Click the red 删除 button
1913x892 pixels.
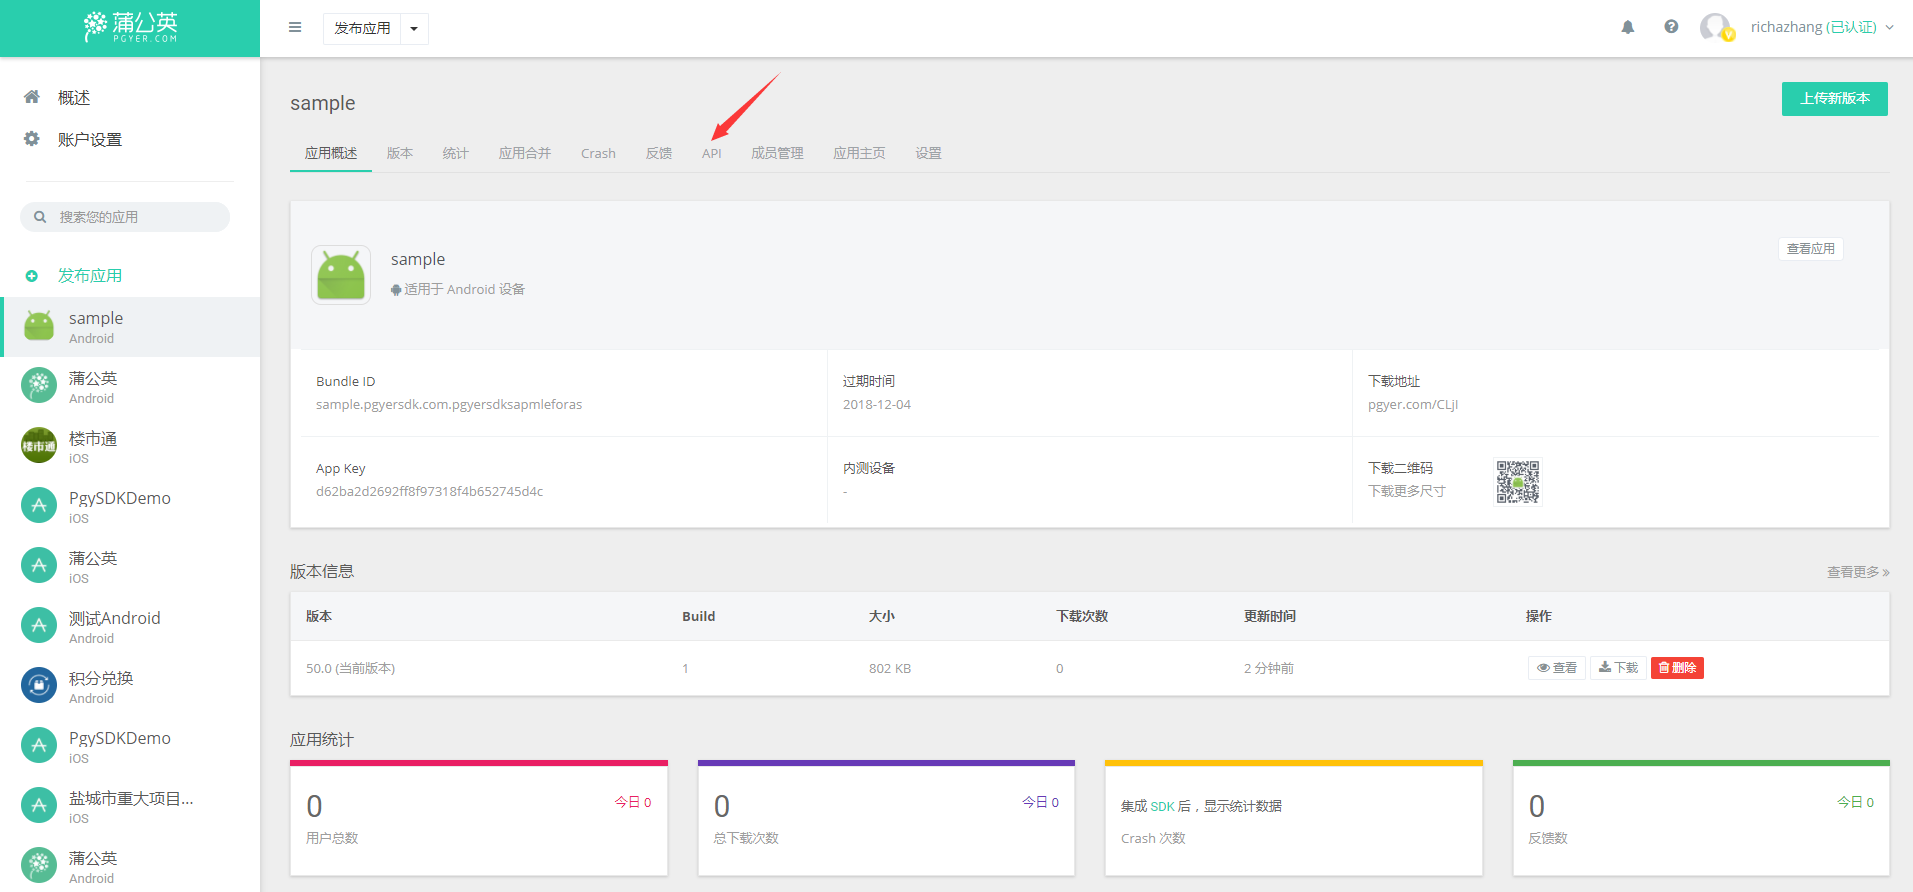(x=1677, y=668)
